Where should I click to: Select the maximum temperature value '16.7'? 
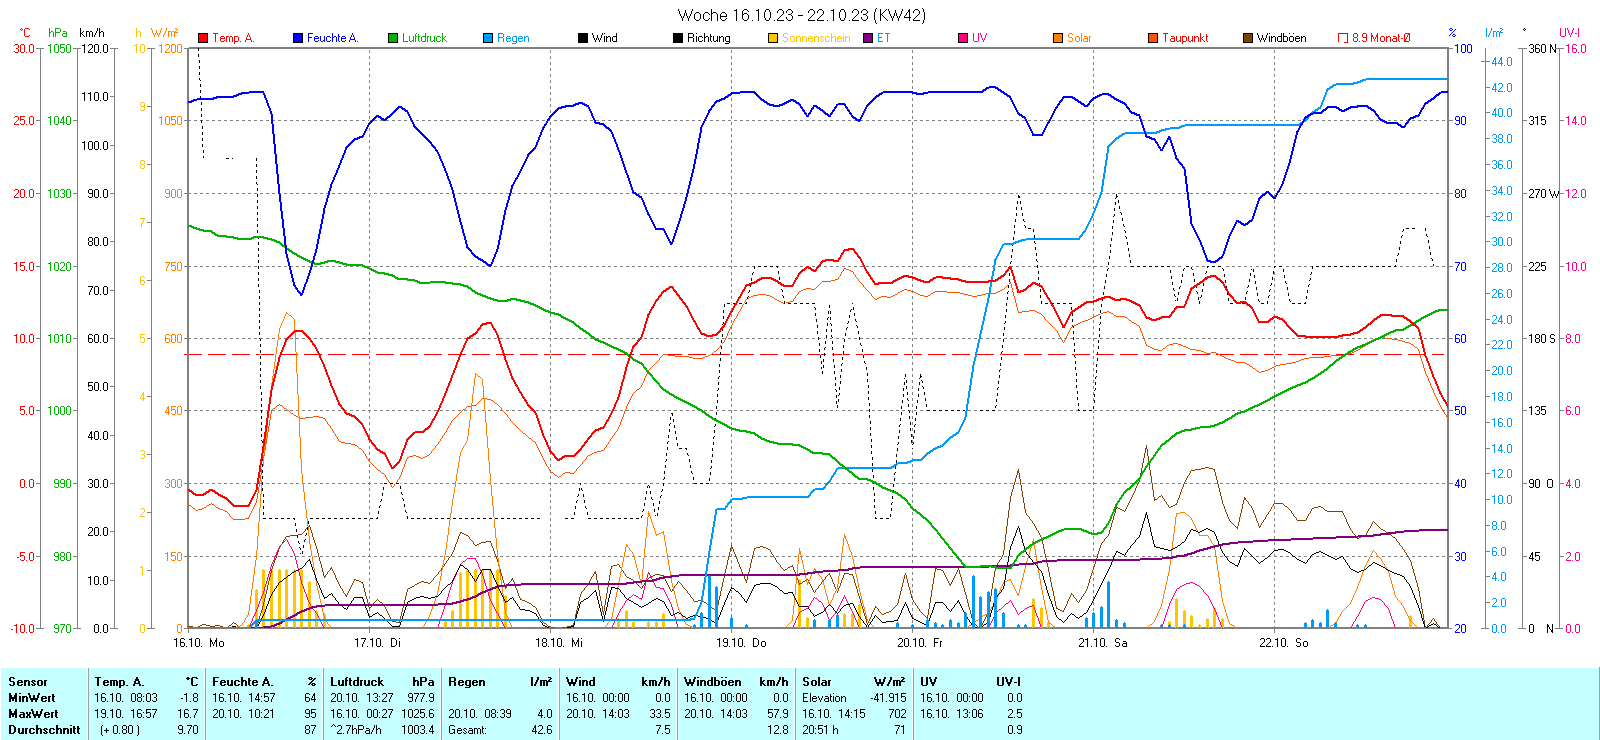point(188,714)
